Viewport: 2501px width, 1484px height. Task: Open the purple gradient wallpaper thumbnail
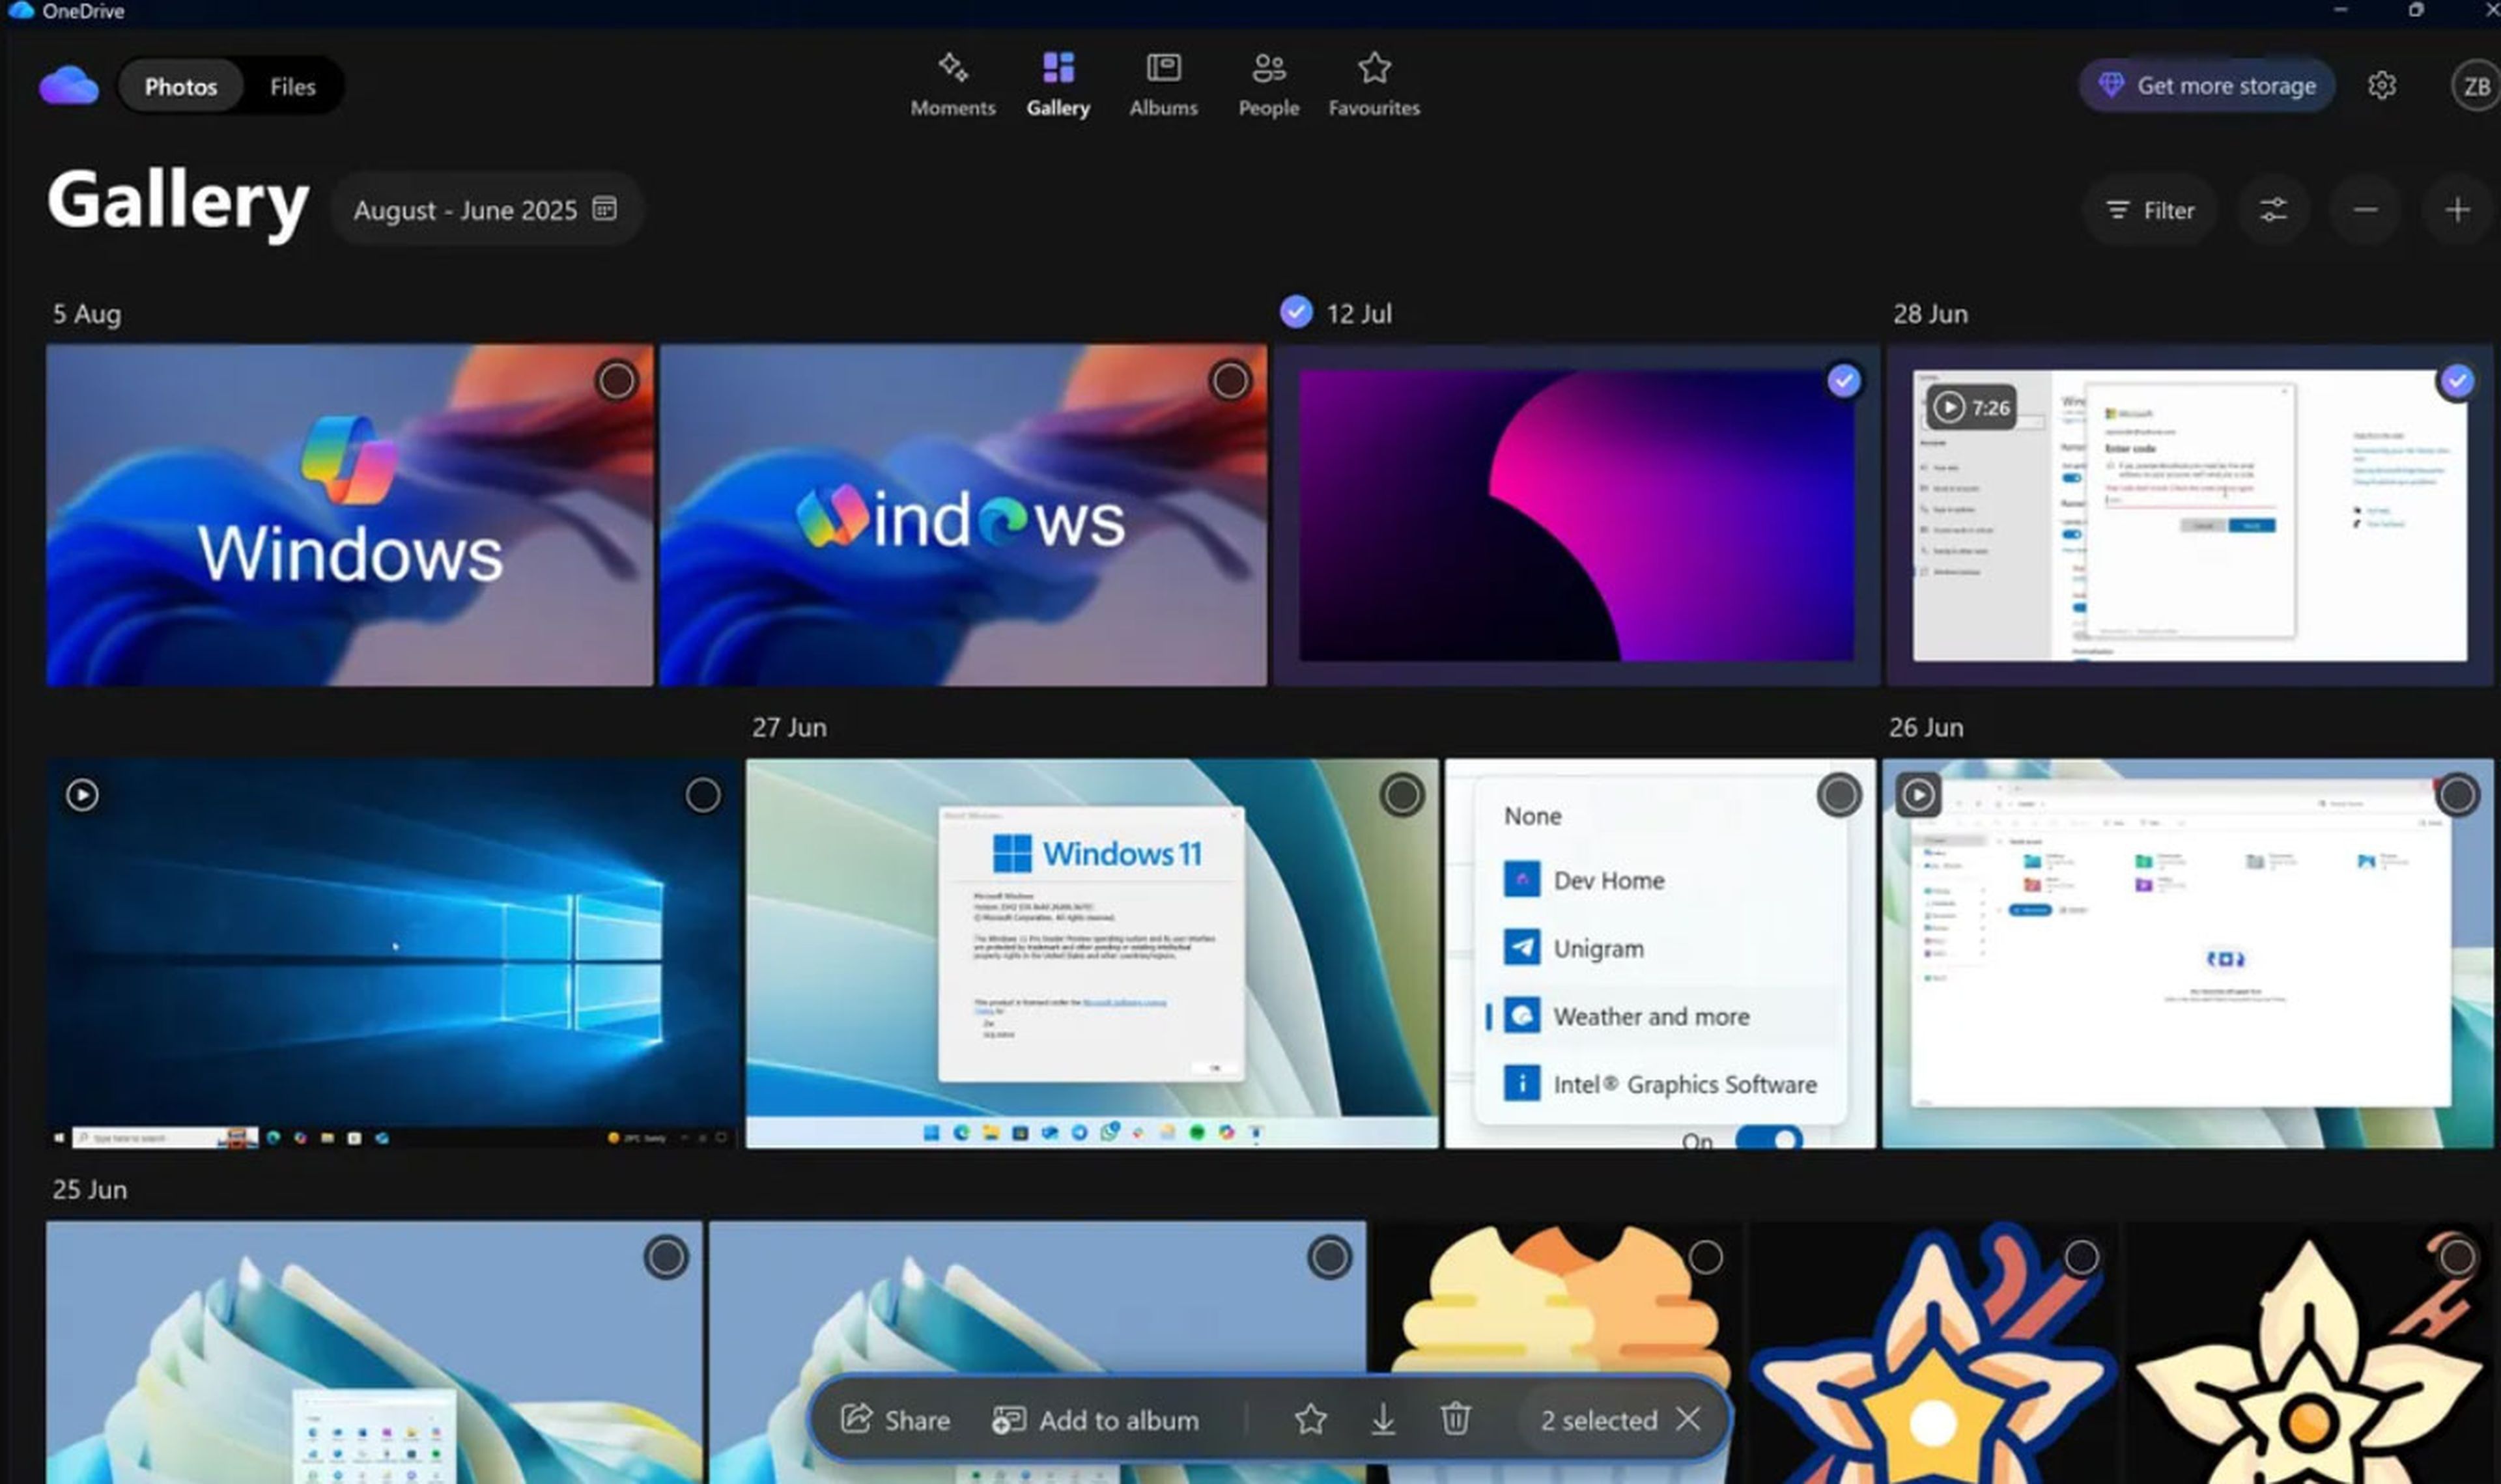1576,515
